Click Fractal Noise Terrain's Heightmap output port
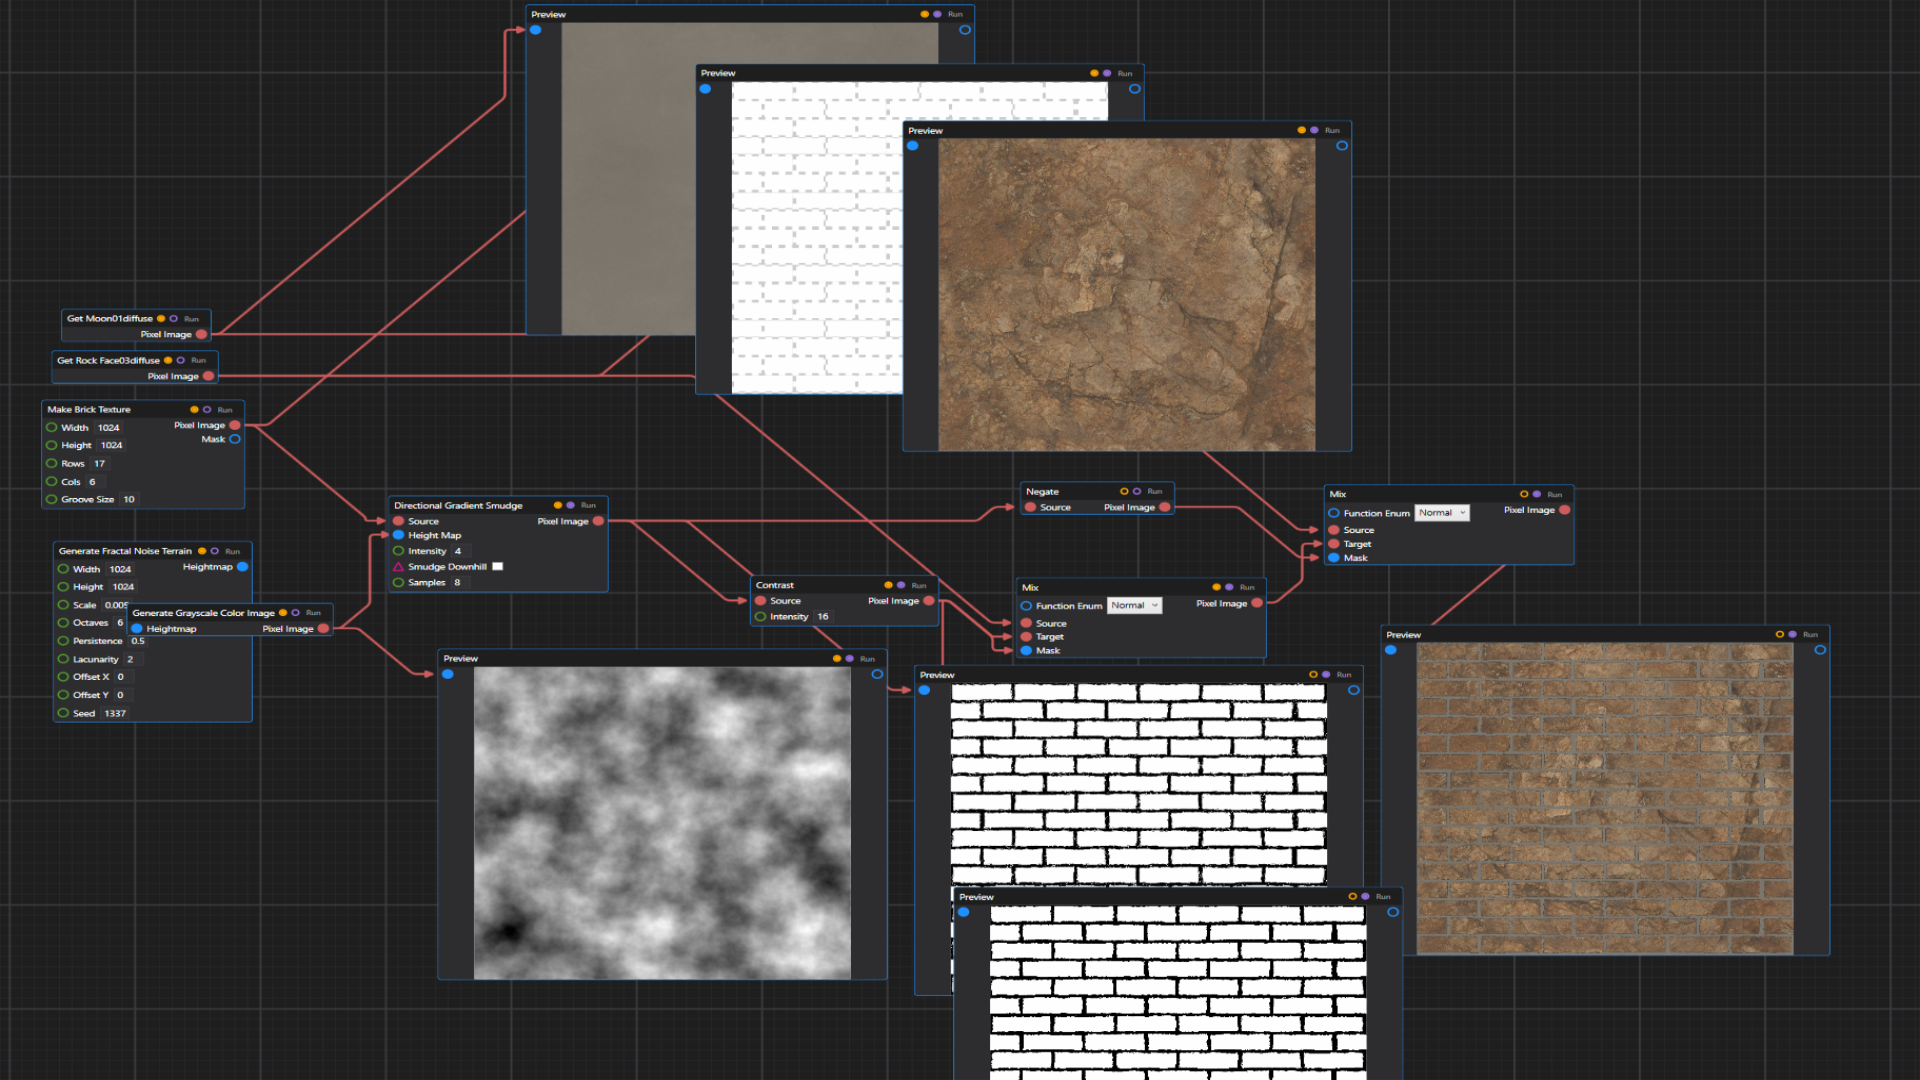The width and height of the screenshot is (1920, 1080). (242, 567)
